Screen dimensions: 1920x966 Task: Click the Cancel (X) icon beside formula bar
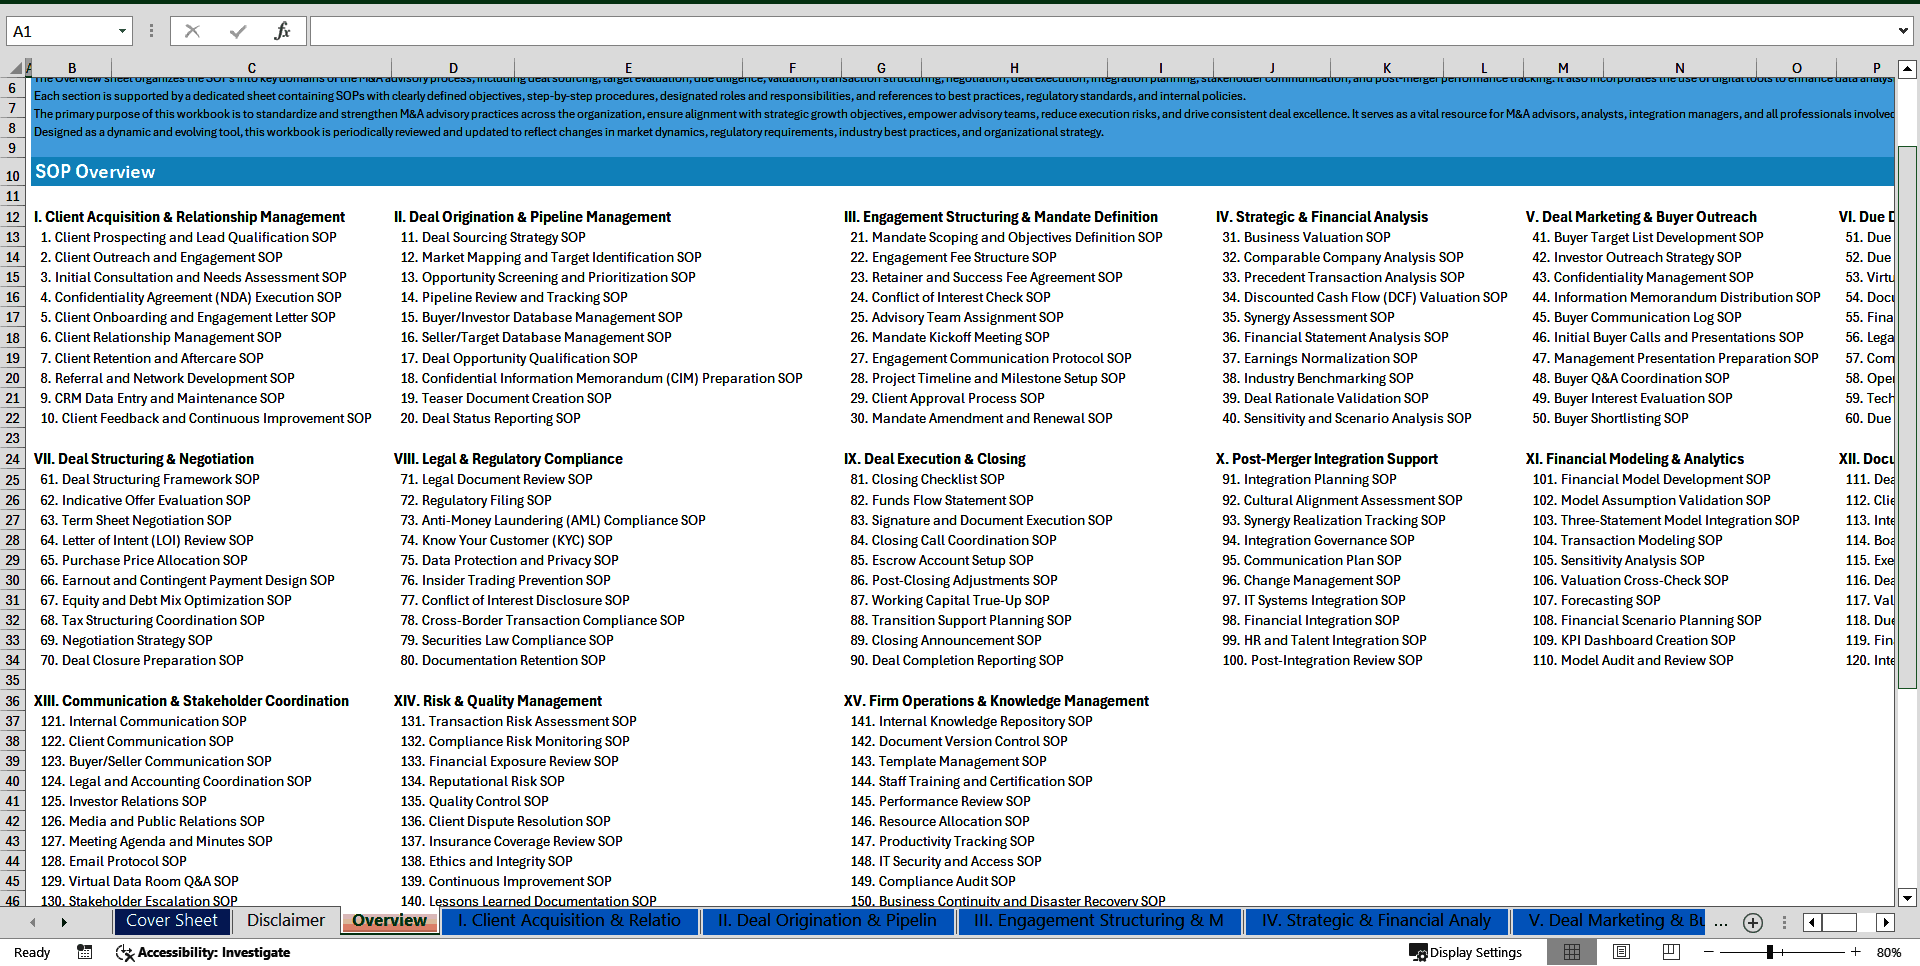click(x=192, y=30)
